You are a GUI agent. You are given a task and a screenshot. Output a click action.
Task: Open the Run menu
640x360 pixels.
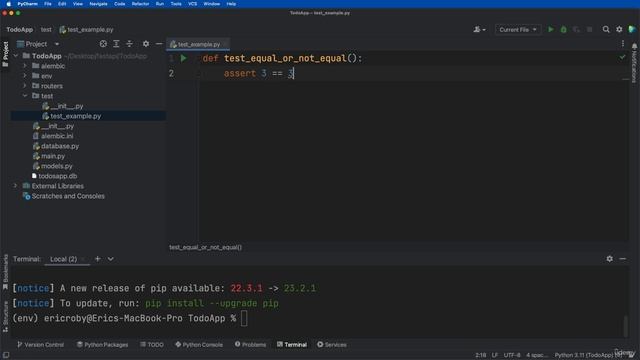point(160,4)
